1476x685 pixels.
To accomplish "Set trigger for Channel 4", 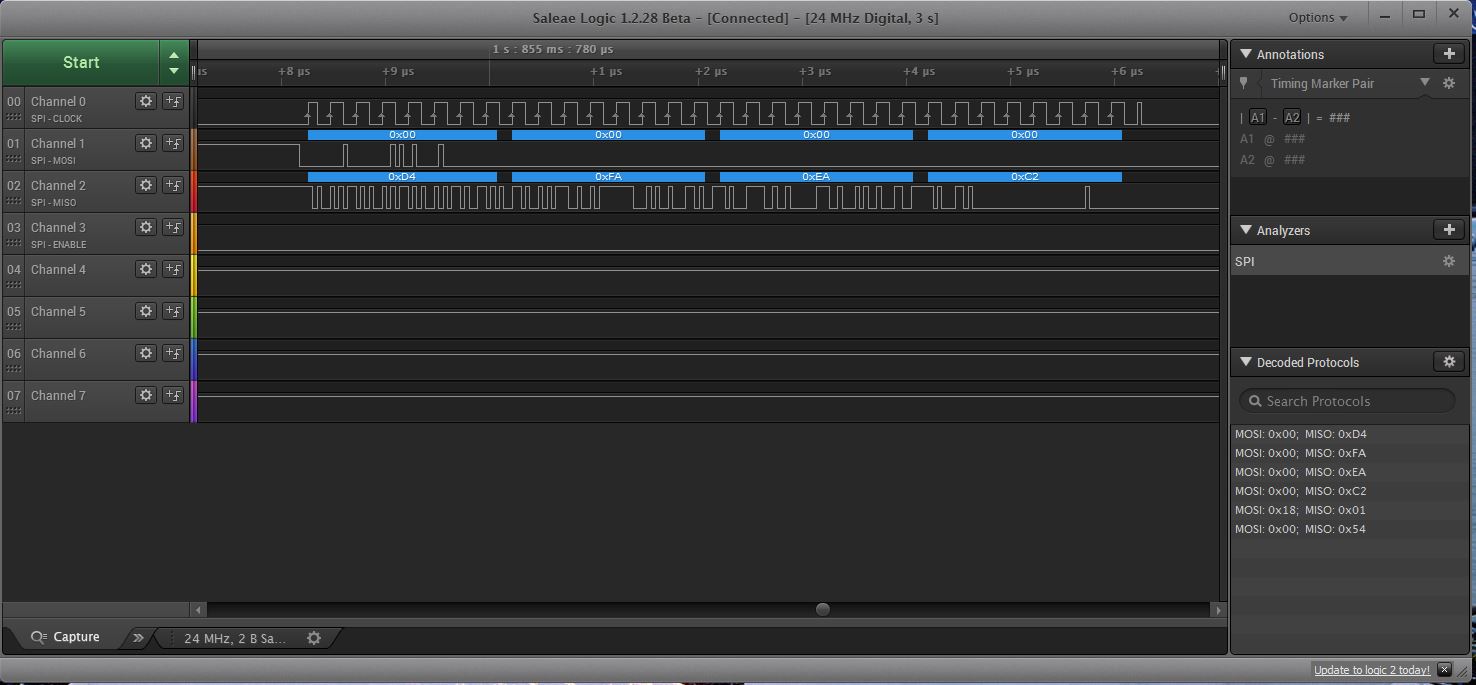I will tap(173, 269).
